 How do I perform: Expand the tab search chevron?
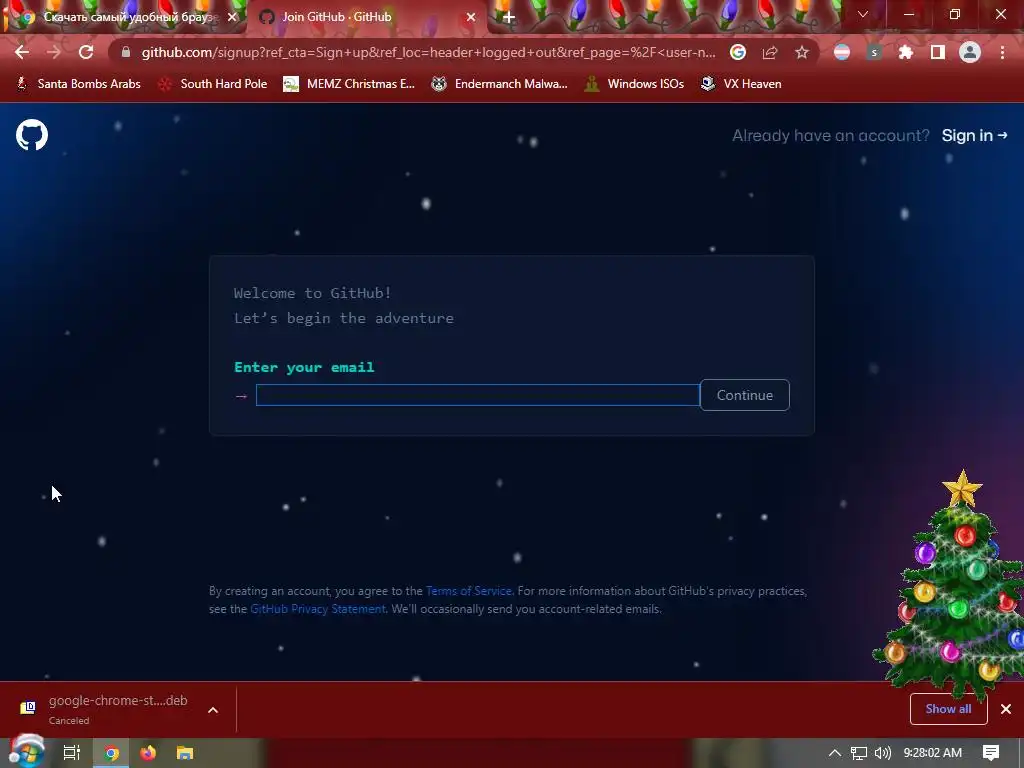[863, 14]
